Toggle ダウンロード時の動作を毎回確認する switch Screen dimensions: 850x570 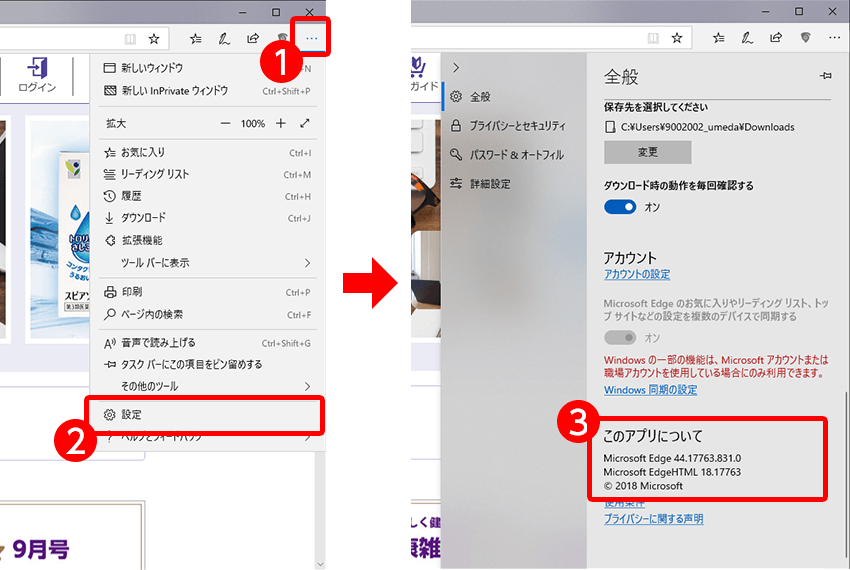tap(620, 207)
